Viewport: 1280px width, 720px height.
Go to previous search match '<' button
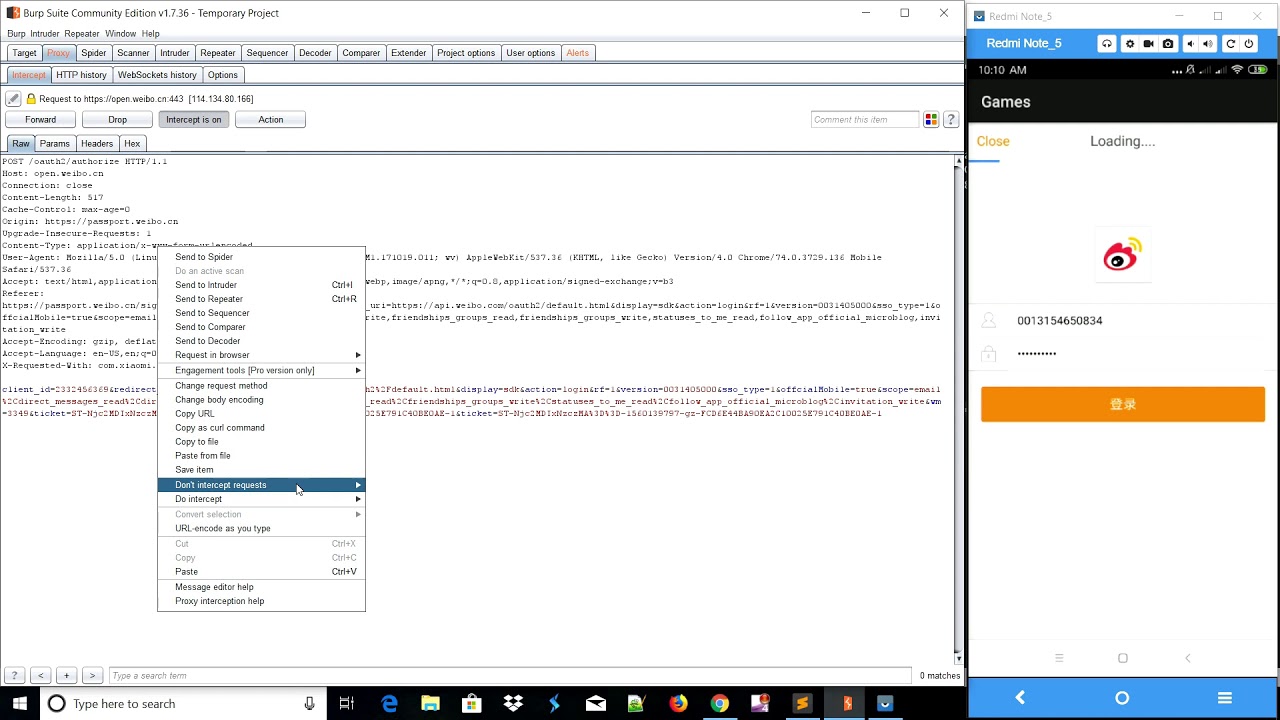pyautogui.click(x=41, y=675)
